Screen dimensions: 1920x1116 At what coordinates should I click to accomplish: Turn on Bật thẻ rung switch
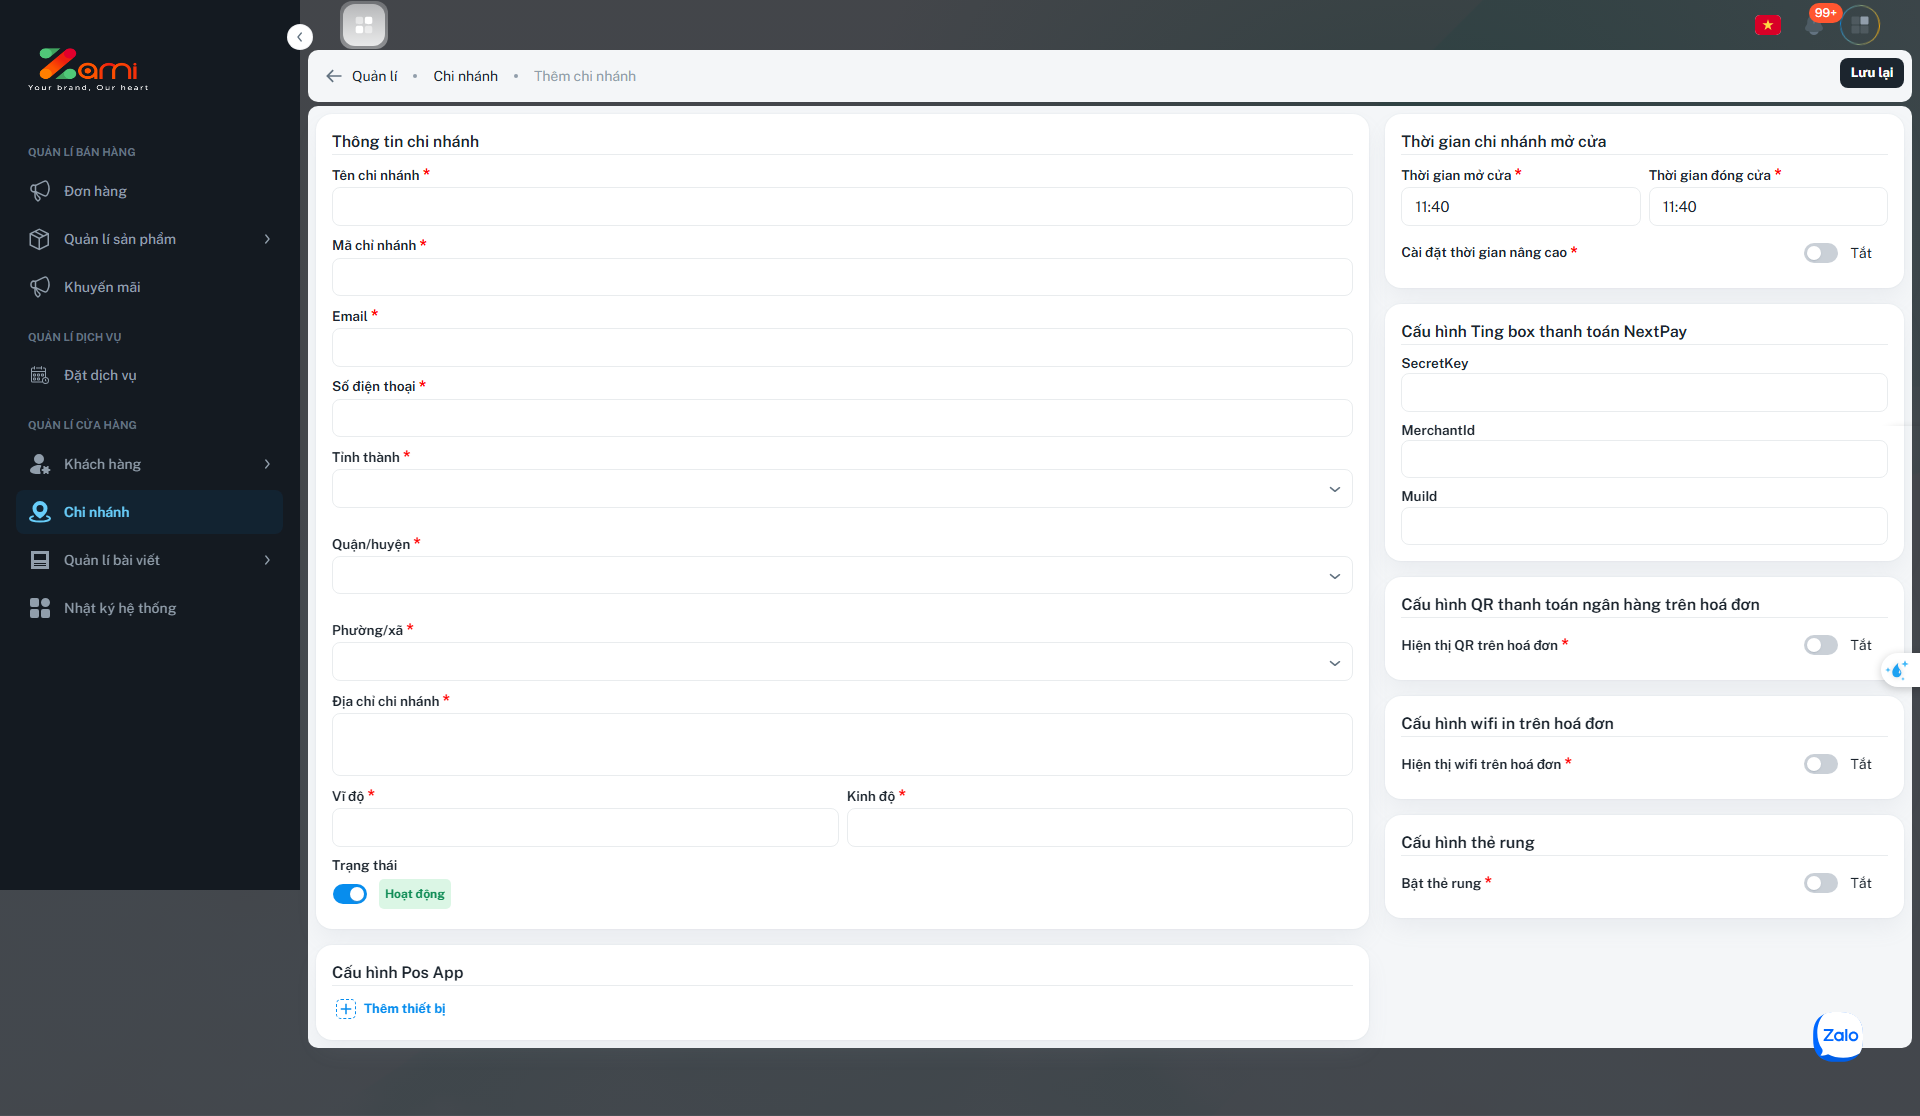pos(1820,883)
